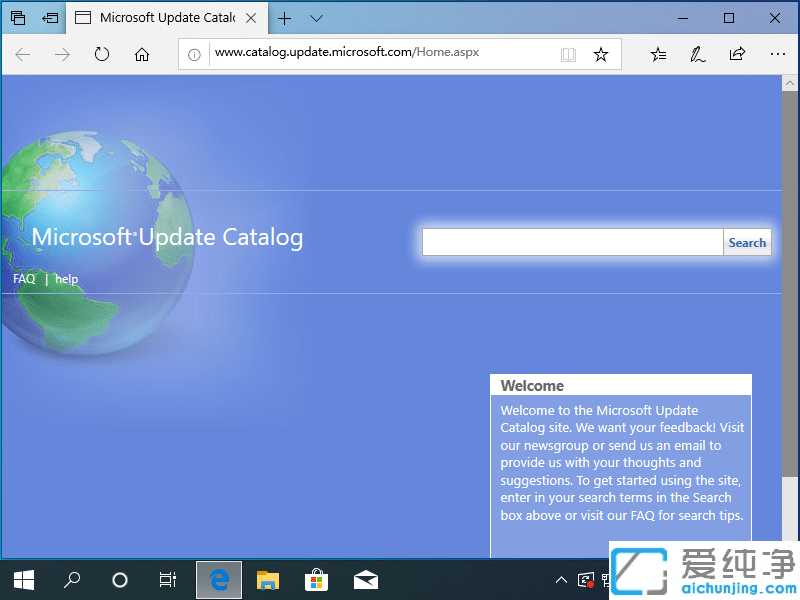The width and height of the screenshot is (800, 600).
Task: Click the page scrollbar up arrow
Action: (x=791, y=81)
